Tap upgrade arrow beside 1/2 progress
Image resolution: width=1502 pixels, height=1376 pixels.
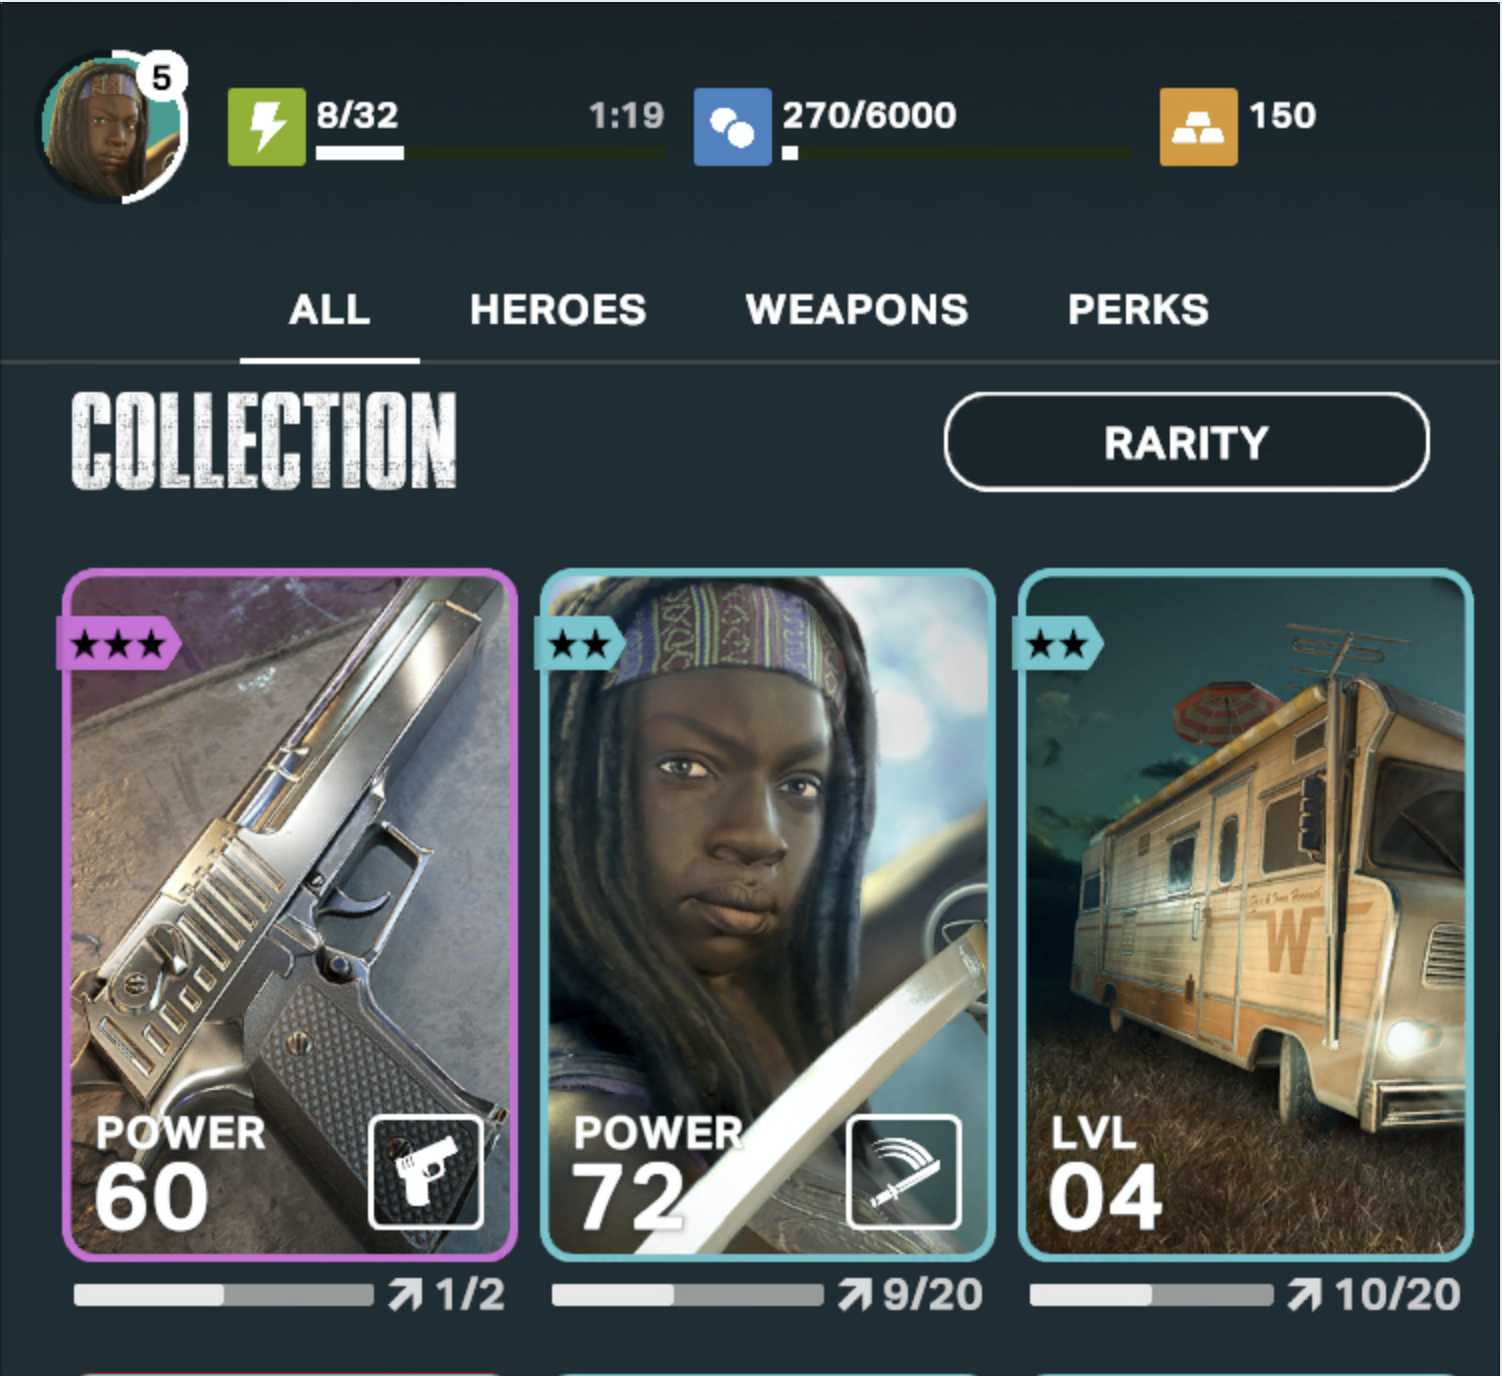404,1296
